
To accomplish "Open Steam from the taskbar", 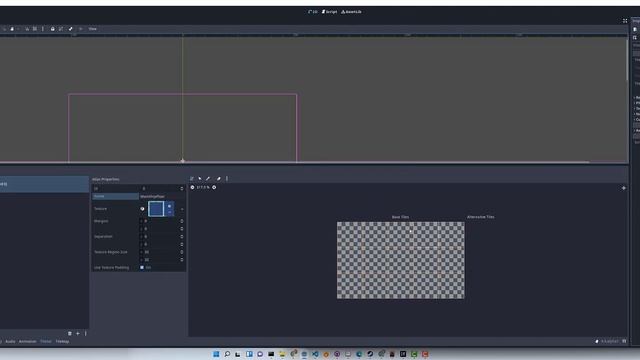I will pyautogui.click(x=370, y=354).
